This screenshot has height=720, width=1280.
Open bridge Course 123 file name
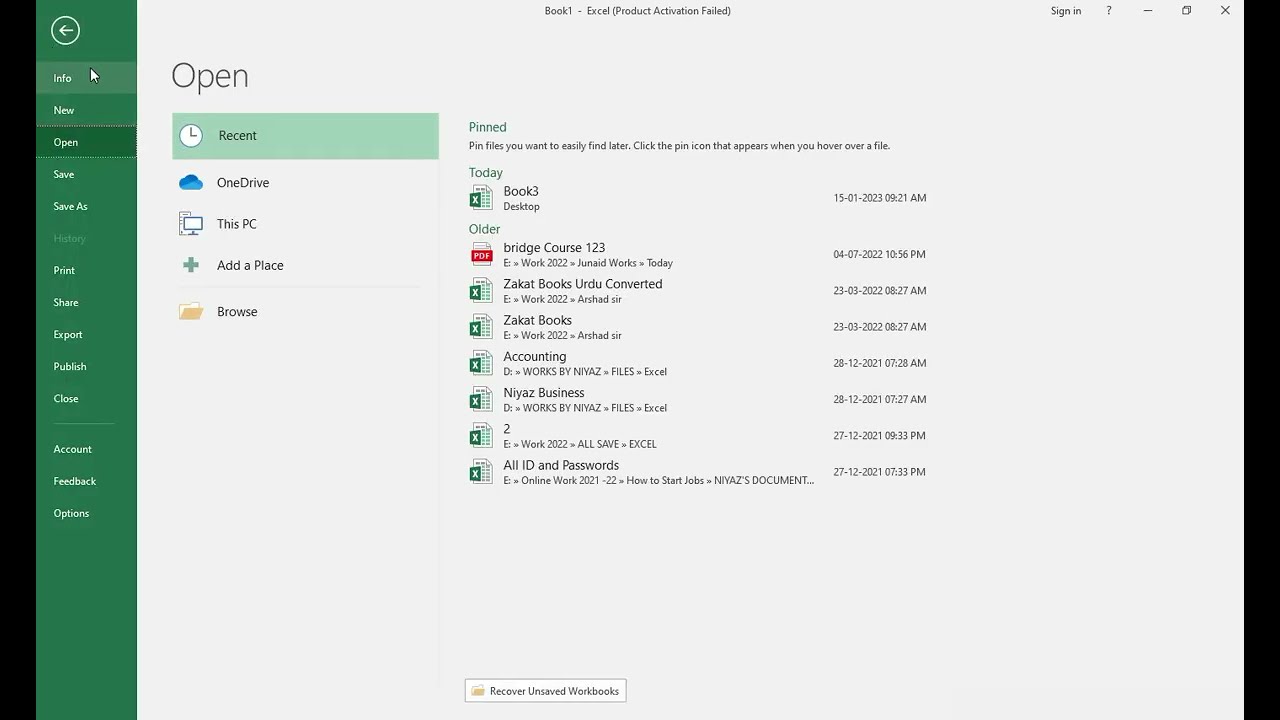pos(554,248)
